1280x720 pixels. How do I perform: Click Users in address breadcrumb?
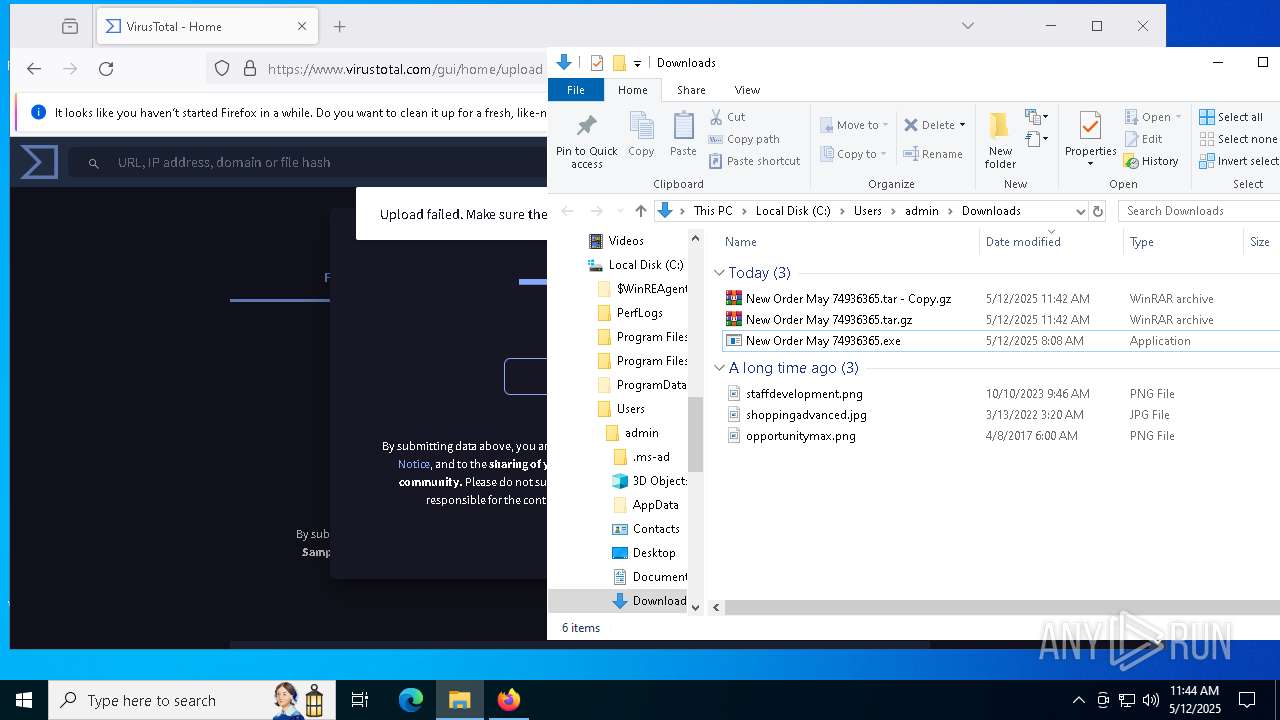point(868,211)
